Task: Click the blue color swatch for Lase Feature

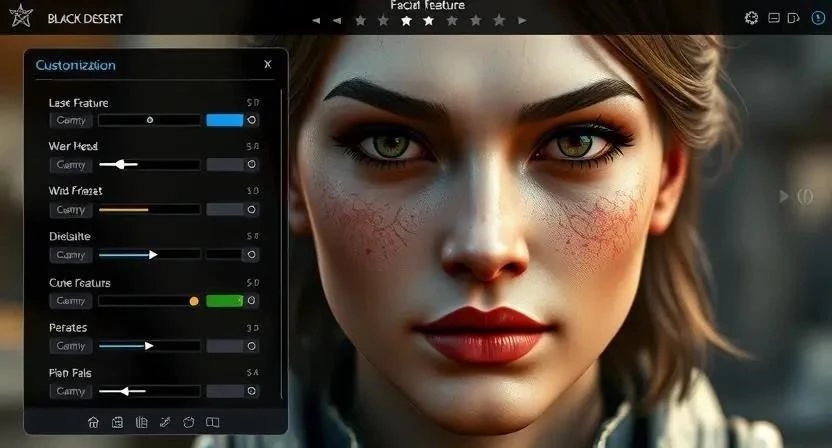Action: [224, 120]
